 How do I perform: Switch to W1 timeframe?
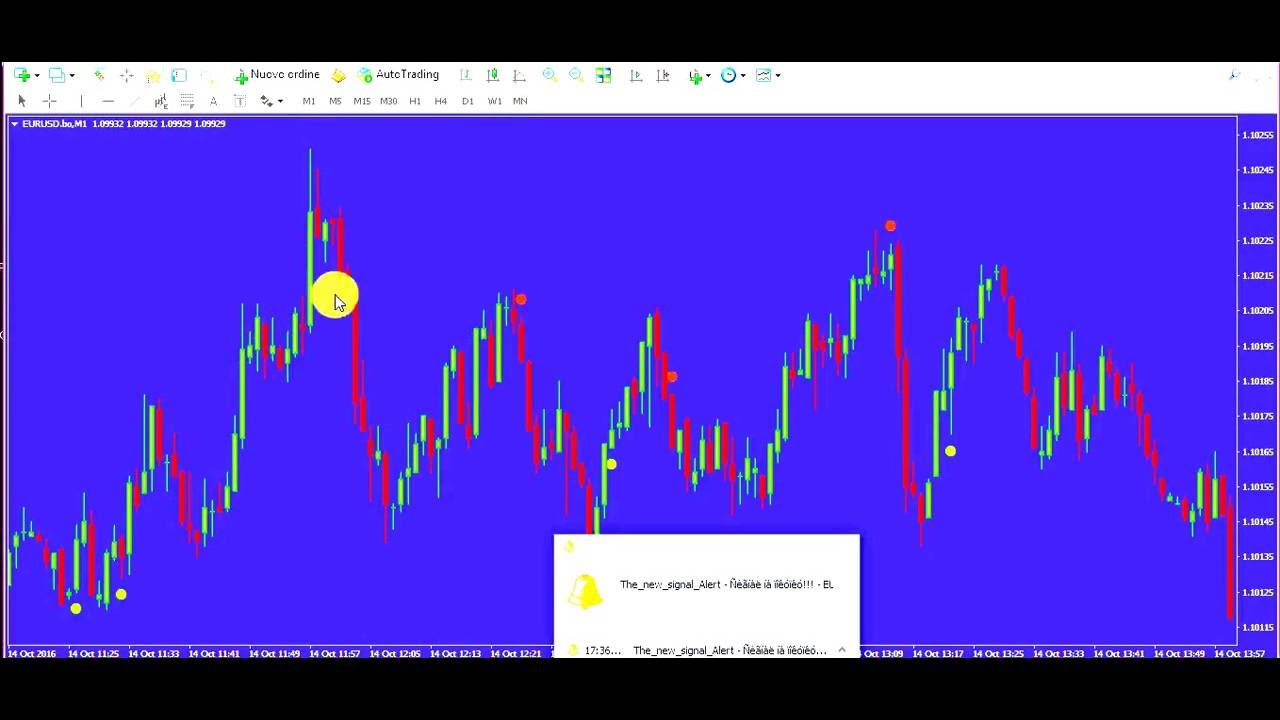click(x=495, y=101)
